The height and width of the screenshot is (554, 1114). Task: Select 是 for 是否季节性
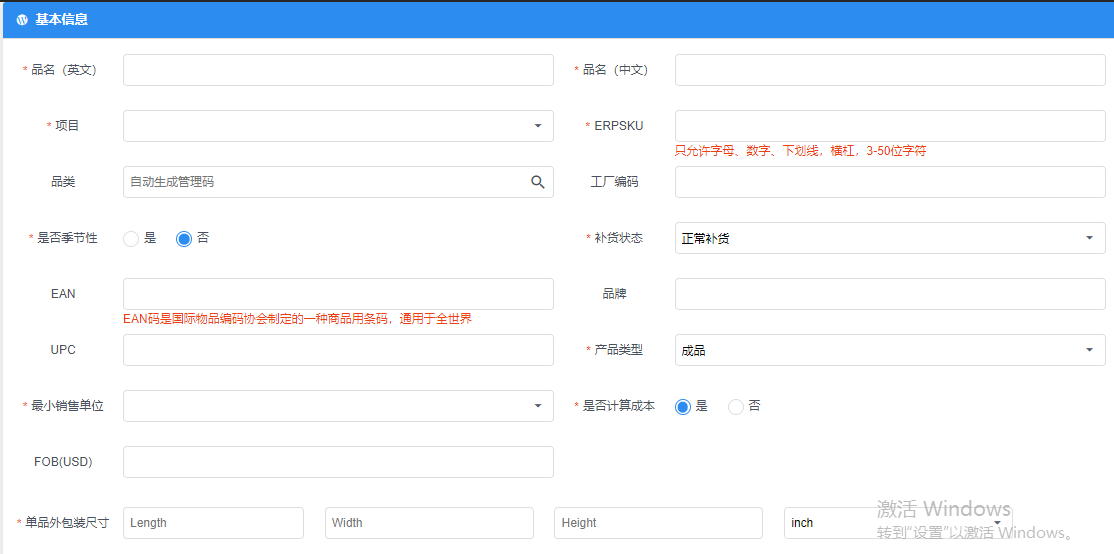[131, 239]
